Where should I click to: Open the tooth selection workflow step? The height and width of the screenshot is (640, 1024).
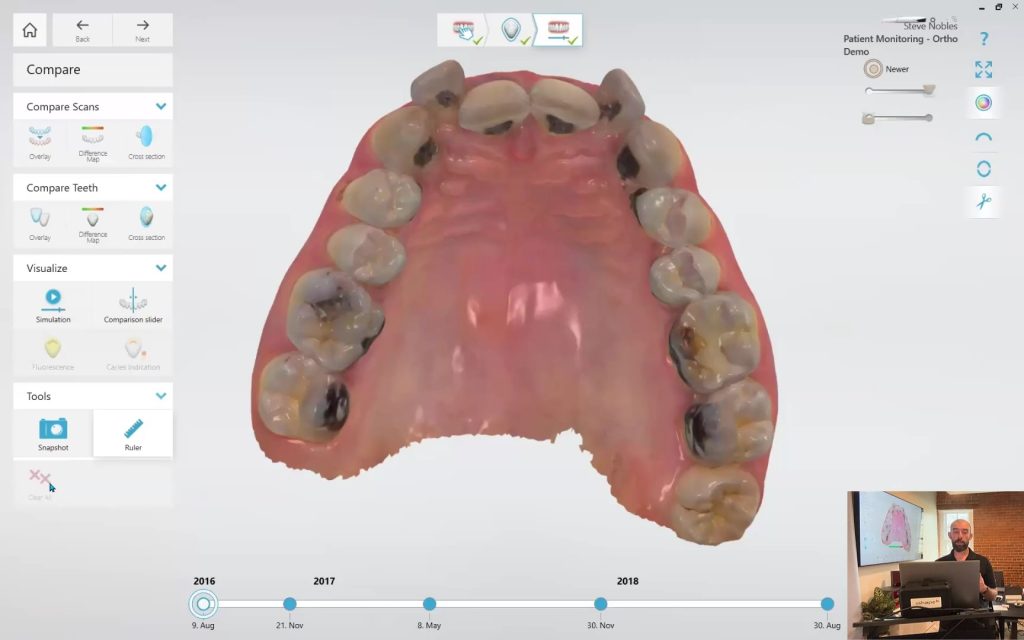(x=511, y=29)
